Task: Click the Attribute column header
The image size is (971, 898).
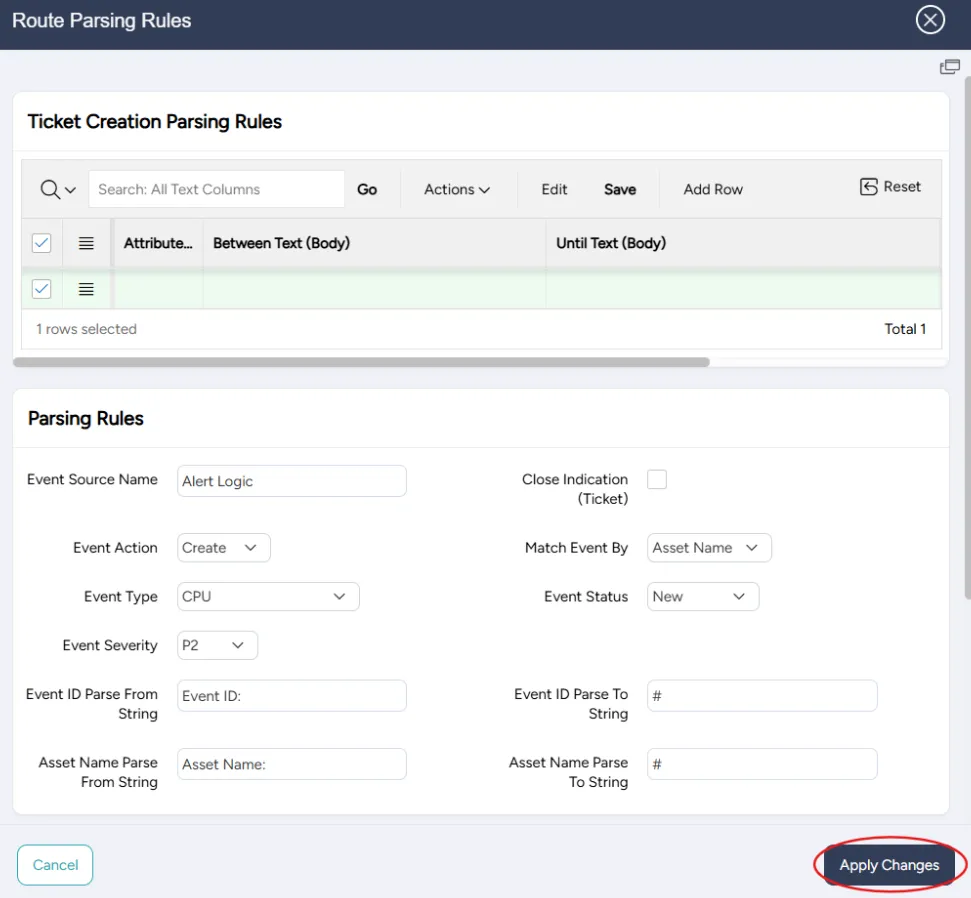Action: 158,243
